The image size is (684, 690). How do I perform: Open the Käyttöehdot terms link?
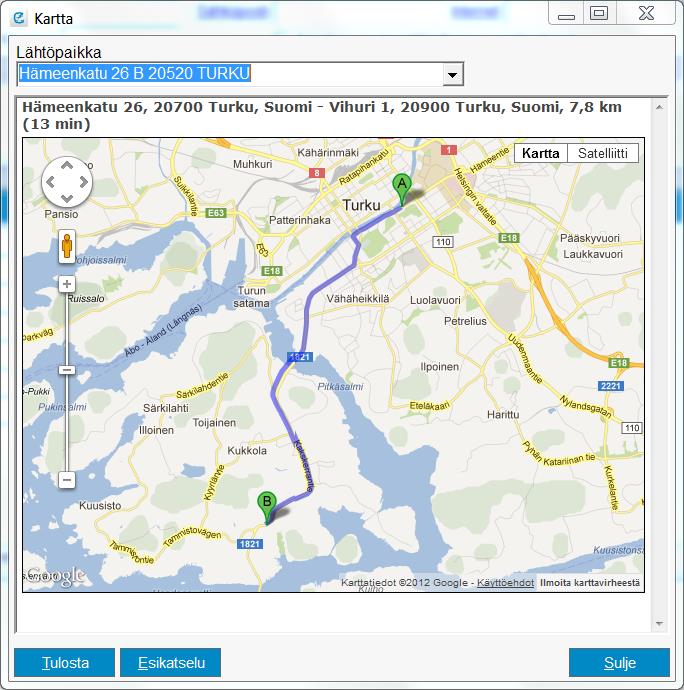pos(505,583)
